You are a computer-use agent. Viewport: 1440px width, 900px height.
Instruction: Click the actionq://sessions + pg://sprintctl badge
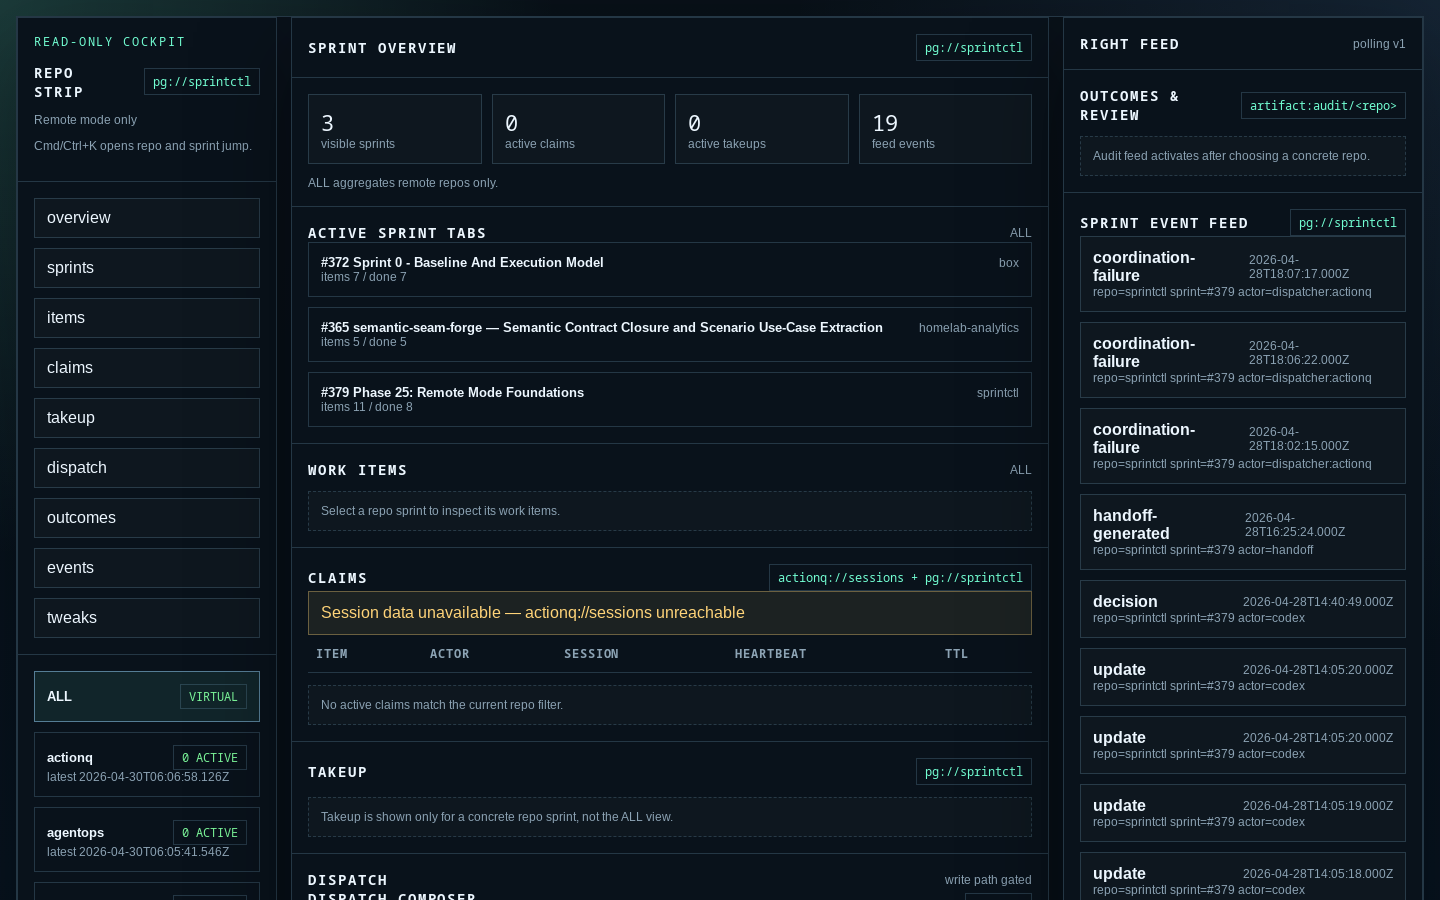[900, 578]
